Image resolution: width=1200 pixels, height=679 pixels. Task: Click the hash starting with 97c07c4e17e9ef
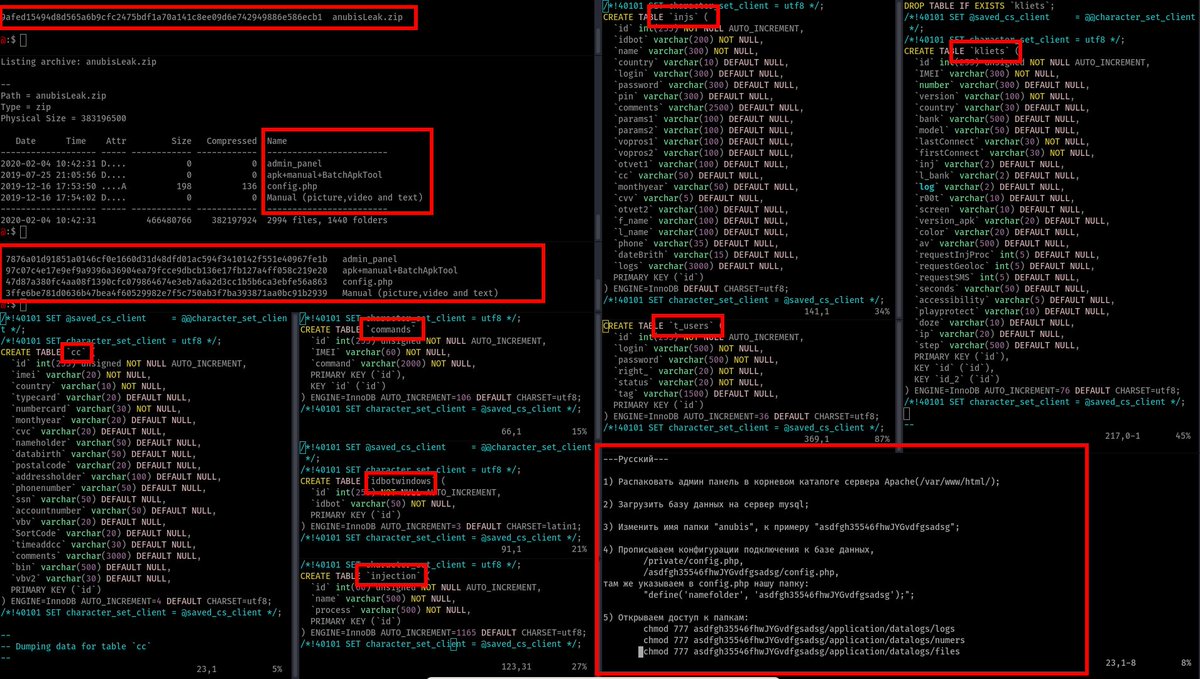[x=166, y=270]
